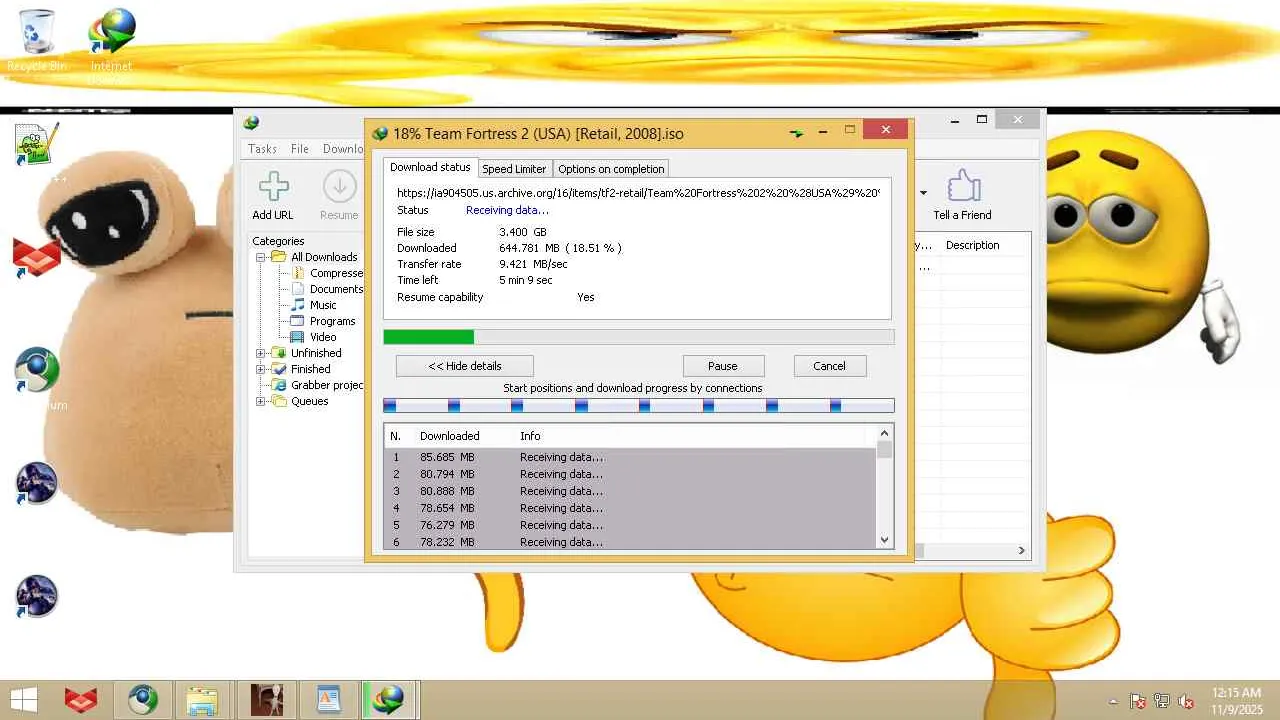The width and height of the screenshot is (1280, 720).
Task: Expand the Queues category node
Action: coord(262,401)
